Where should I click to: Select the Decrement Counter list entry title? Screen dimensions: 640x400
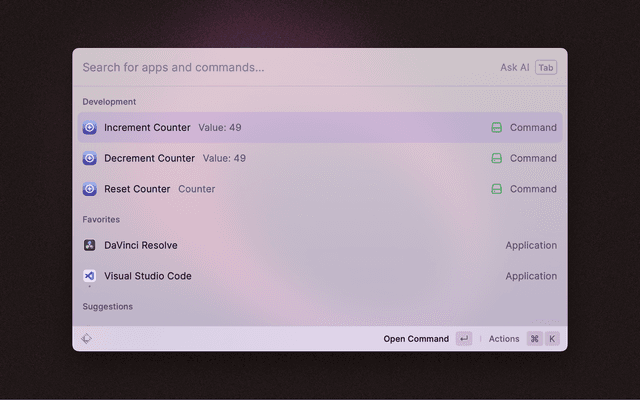coord(149,158)
